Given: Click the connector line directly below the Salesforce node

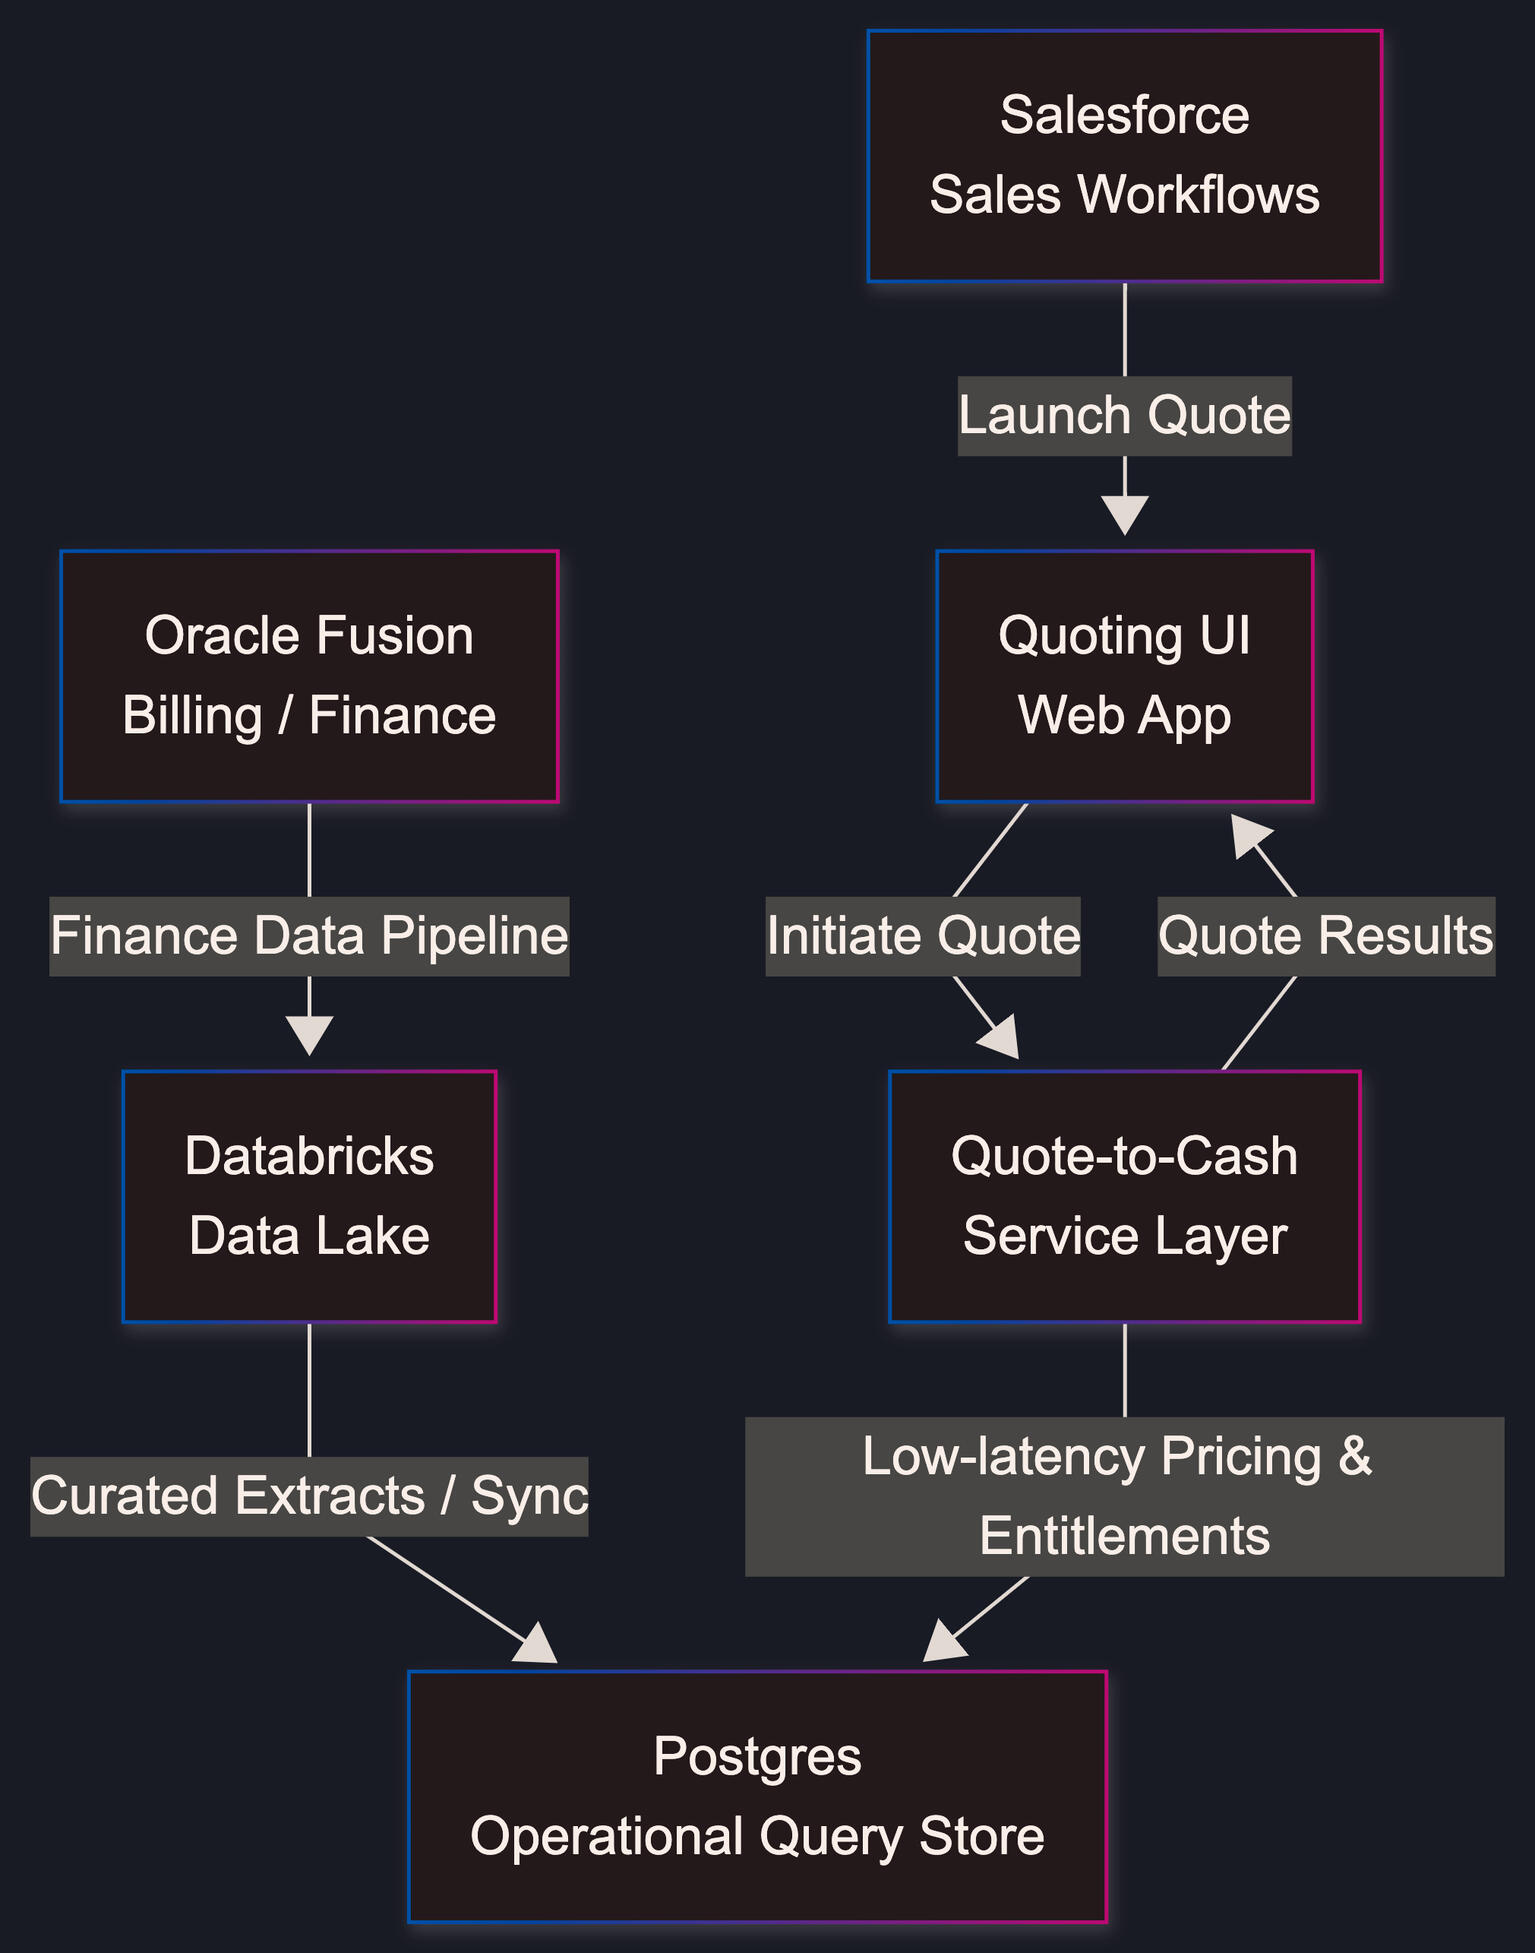Looking at the screenshot, I should tap(1125, 328).
